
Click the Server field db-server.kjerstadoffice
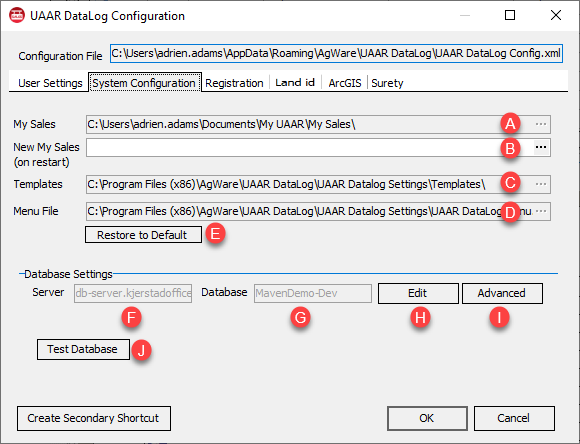(133, 293)
